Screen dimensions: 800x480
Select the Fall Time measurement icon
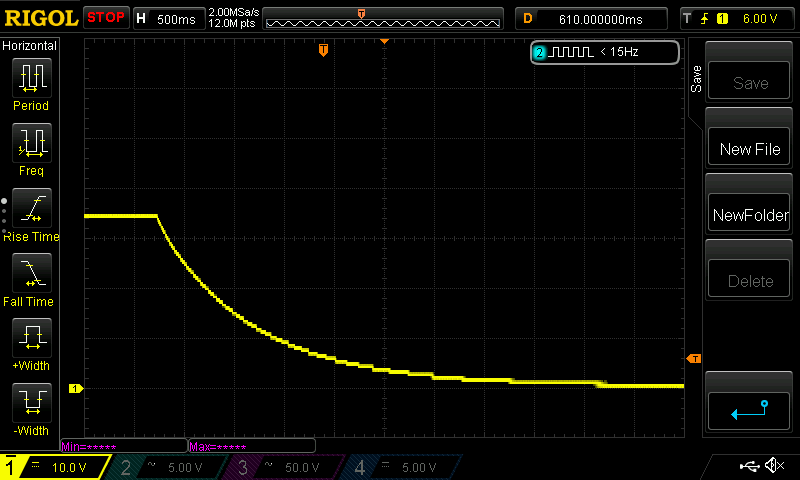pos(32,272)
